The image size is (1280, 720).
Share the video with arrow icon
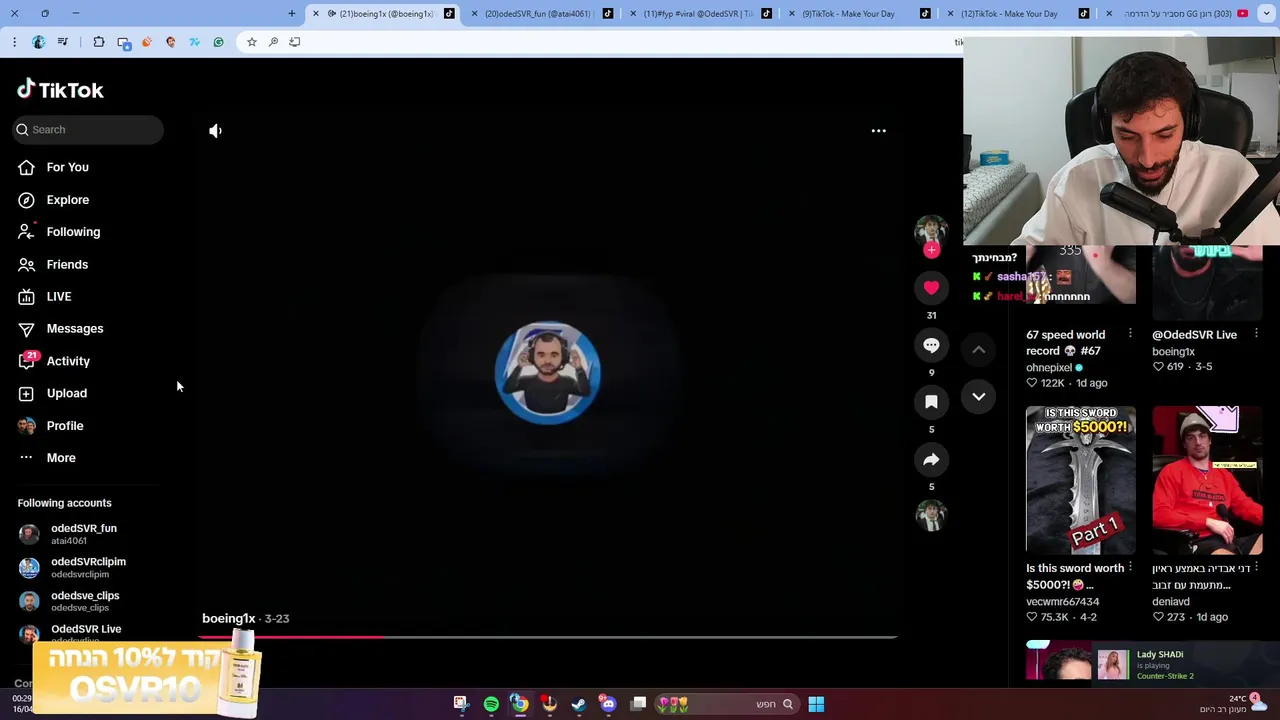931,459
